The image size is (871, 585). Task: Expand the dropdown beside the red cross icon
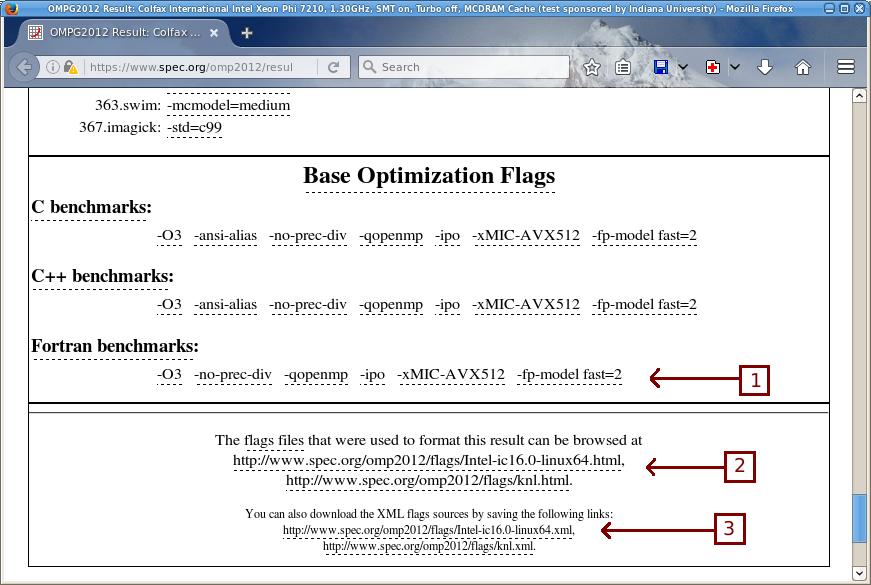pos(735,66)
